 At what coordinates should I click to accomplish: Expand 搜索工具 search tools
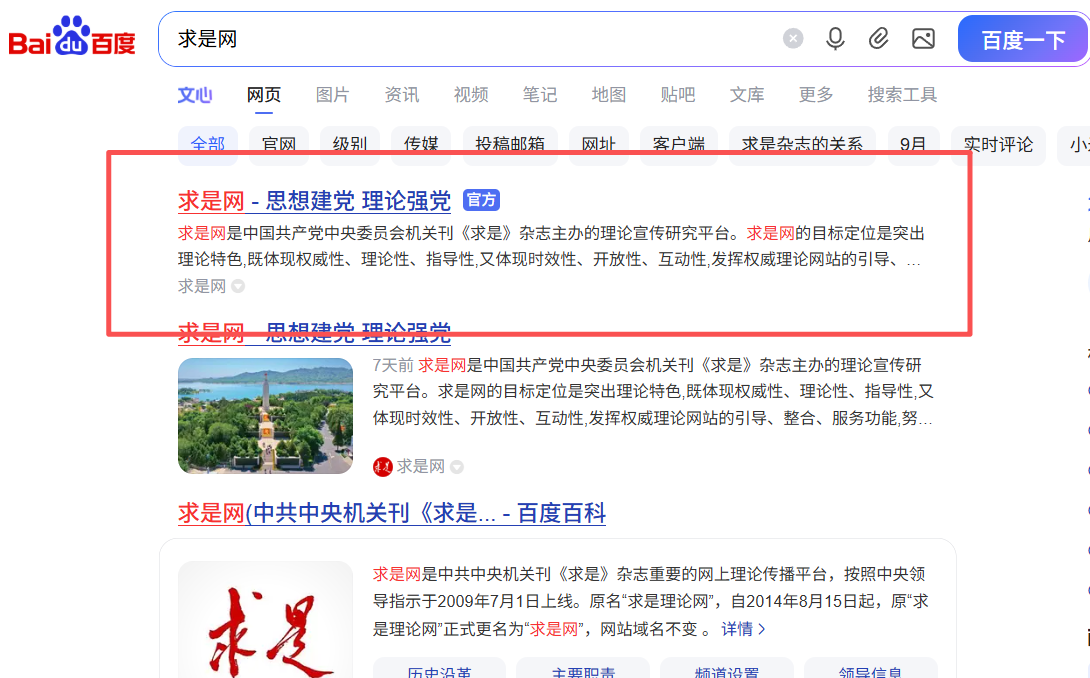pyautogui.click(x=901, y=94)
